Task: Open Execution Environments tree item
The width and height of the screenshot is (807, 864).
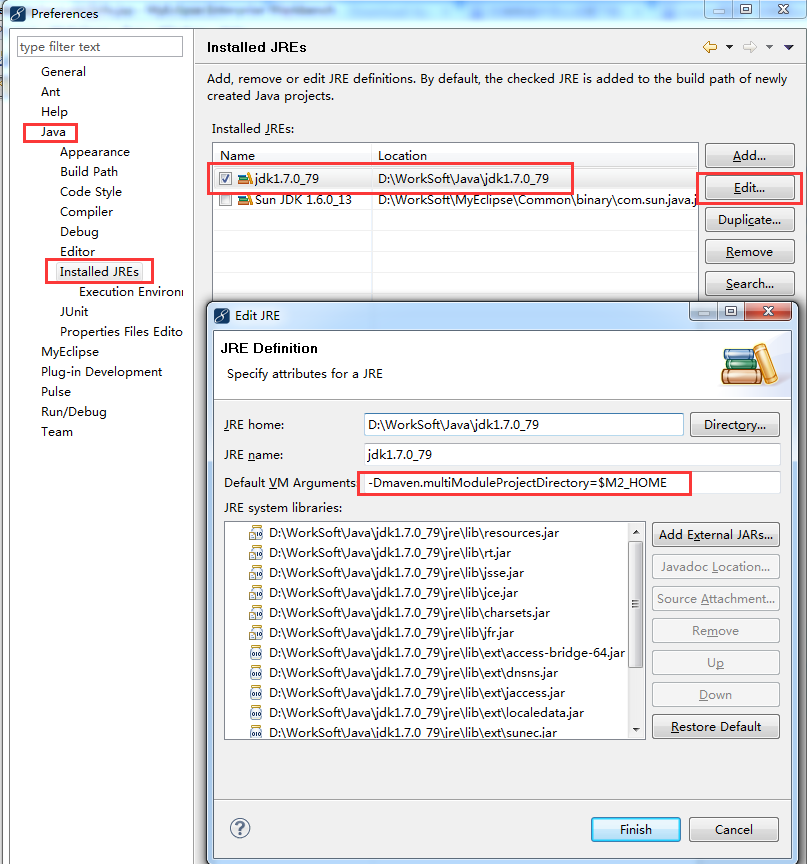Action: [x=131, y=291]
